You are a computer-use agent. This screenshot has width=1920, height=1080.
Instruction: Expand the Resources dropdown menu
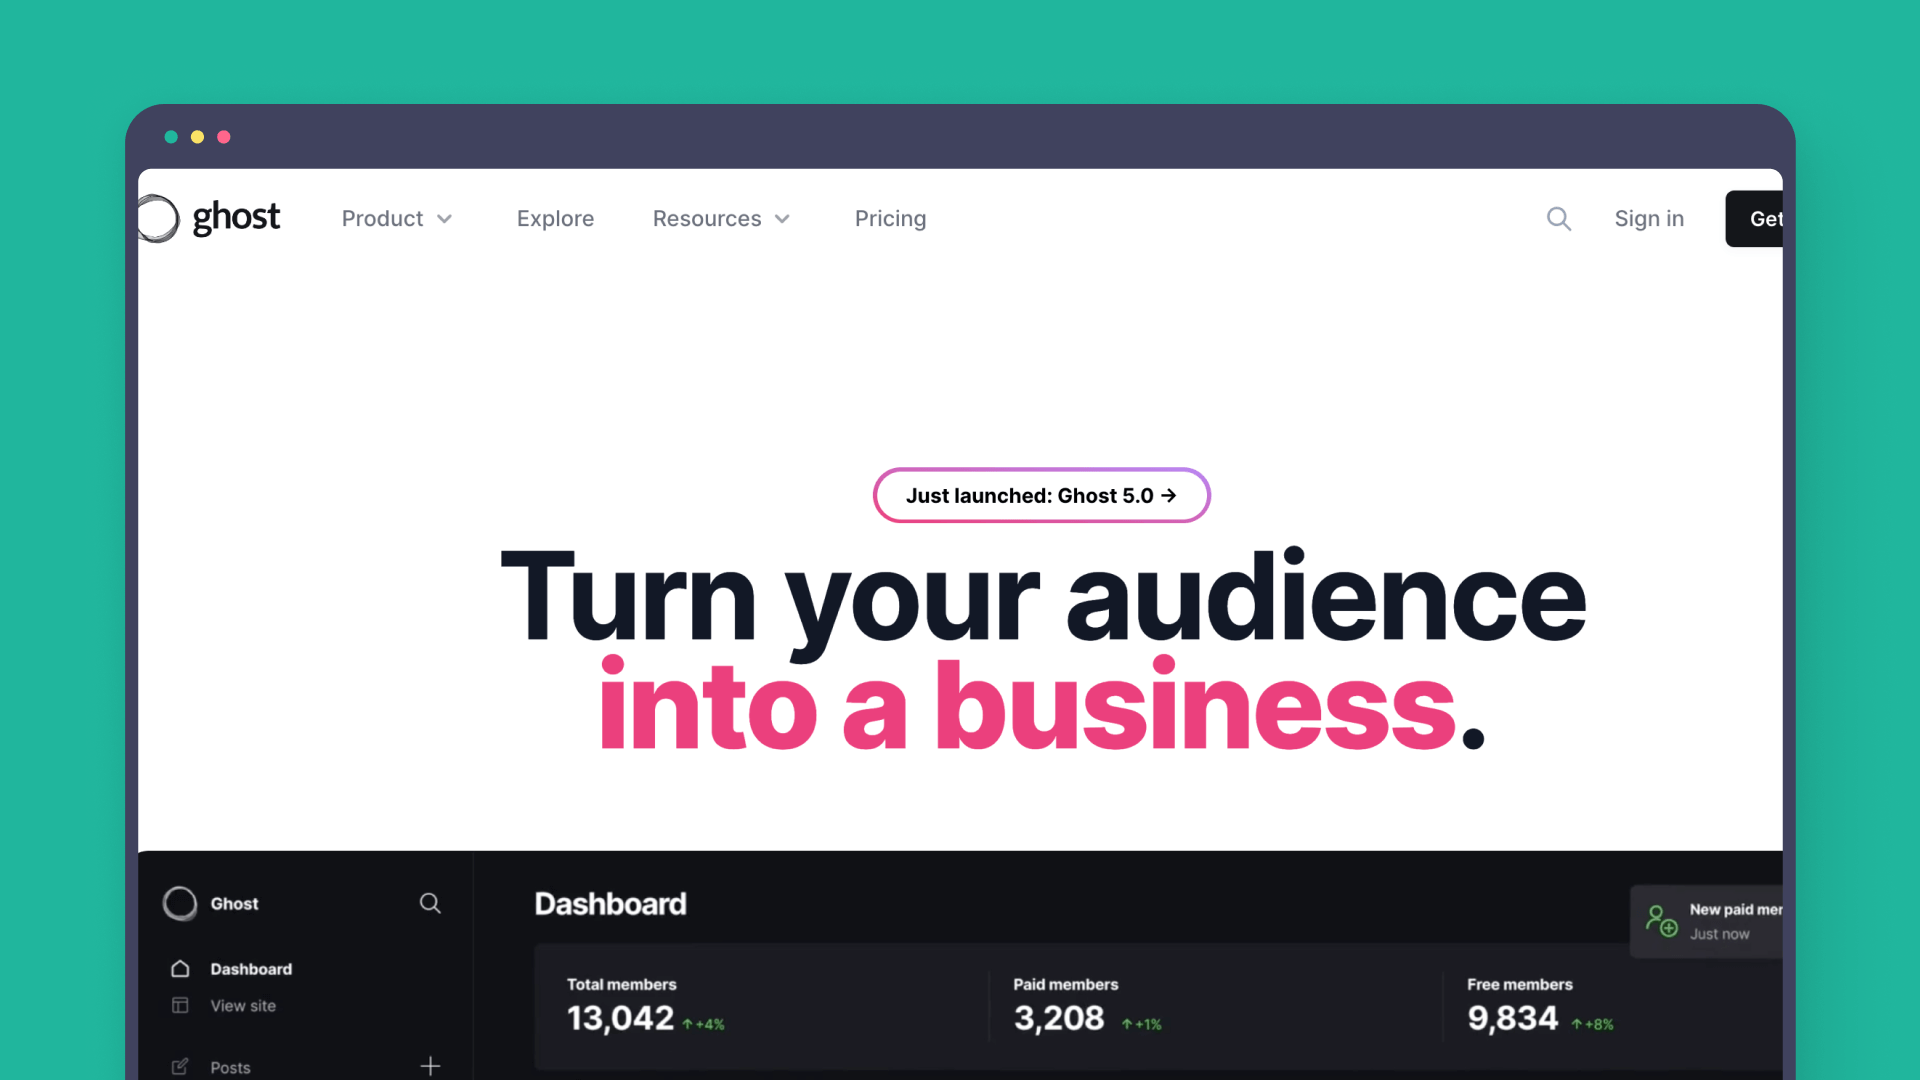point(721,219)
